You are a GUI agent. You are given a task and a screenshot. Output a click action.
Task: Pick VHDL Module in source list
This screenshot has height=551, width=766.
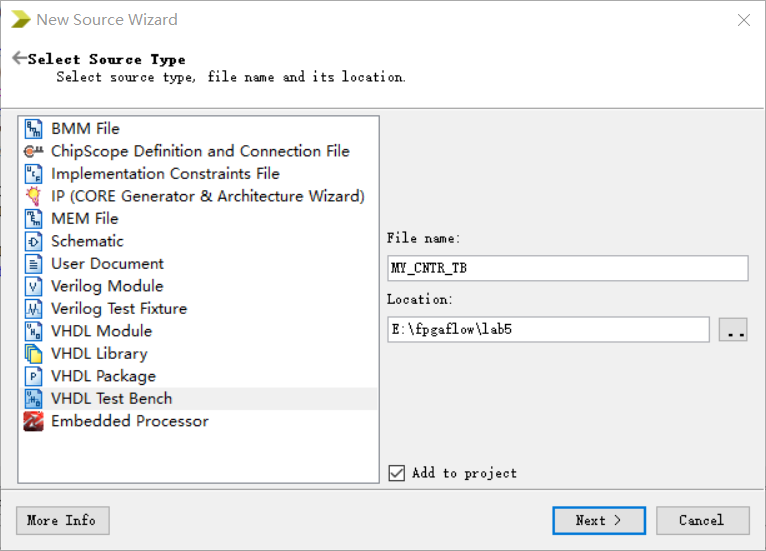click(x=101, y=331)
